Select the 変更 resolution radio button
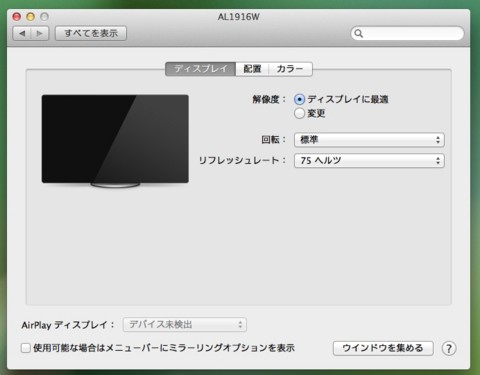 click(299, 113)
